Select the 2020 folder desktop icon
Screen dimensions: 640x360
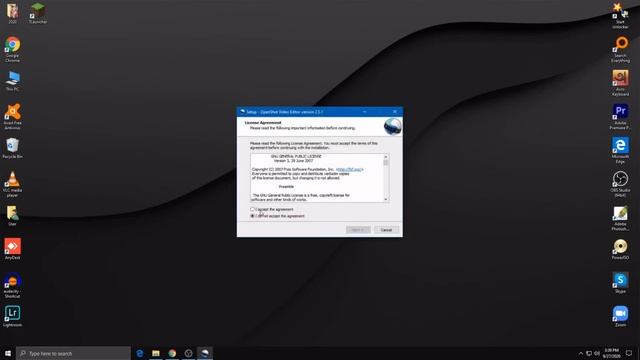(13, 13)
